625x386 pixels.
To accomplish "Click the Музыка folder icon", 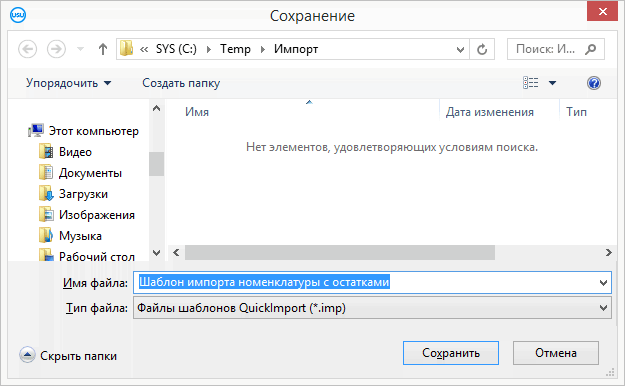I will 46,236.
